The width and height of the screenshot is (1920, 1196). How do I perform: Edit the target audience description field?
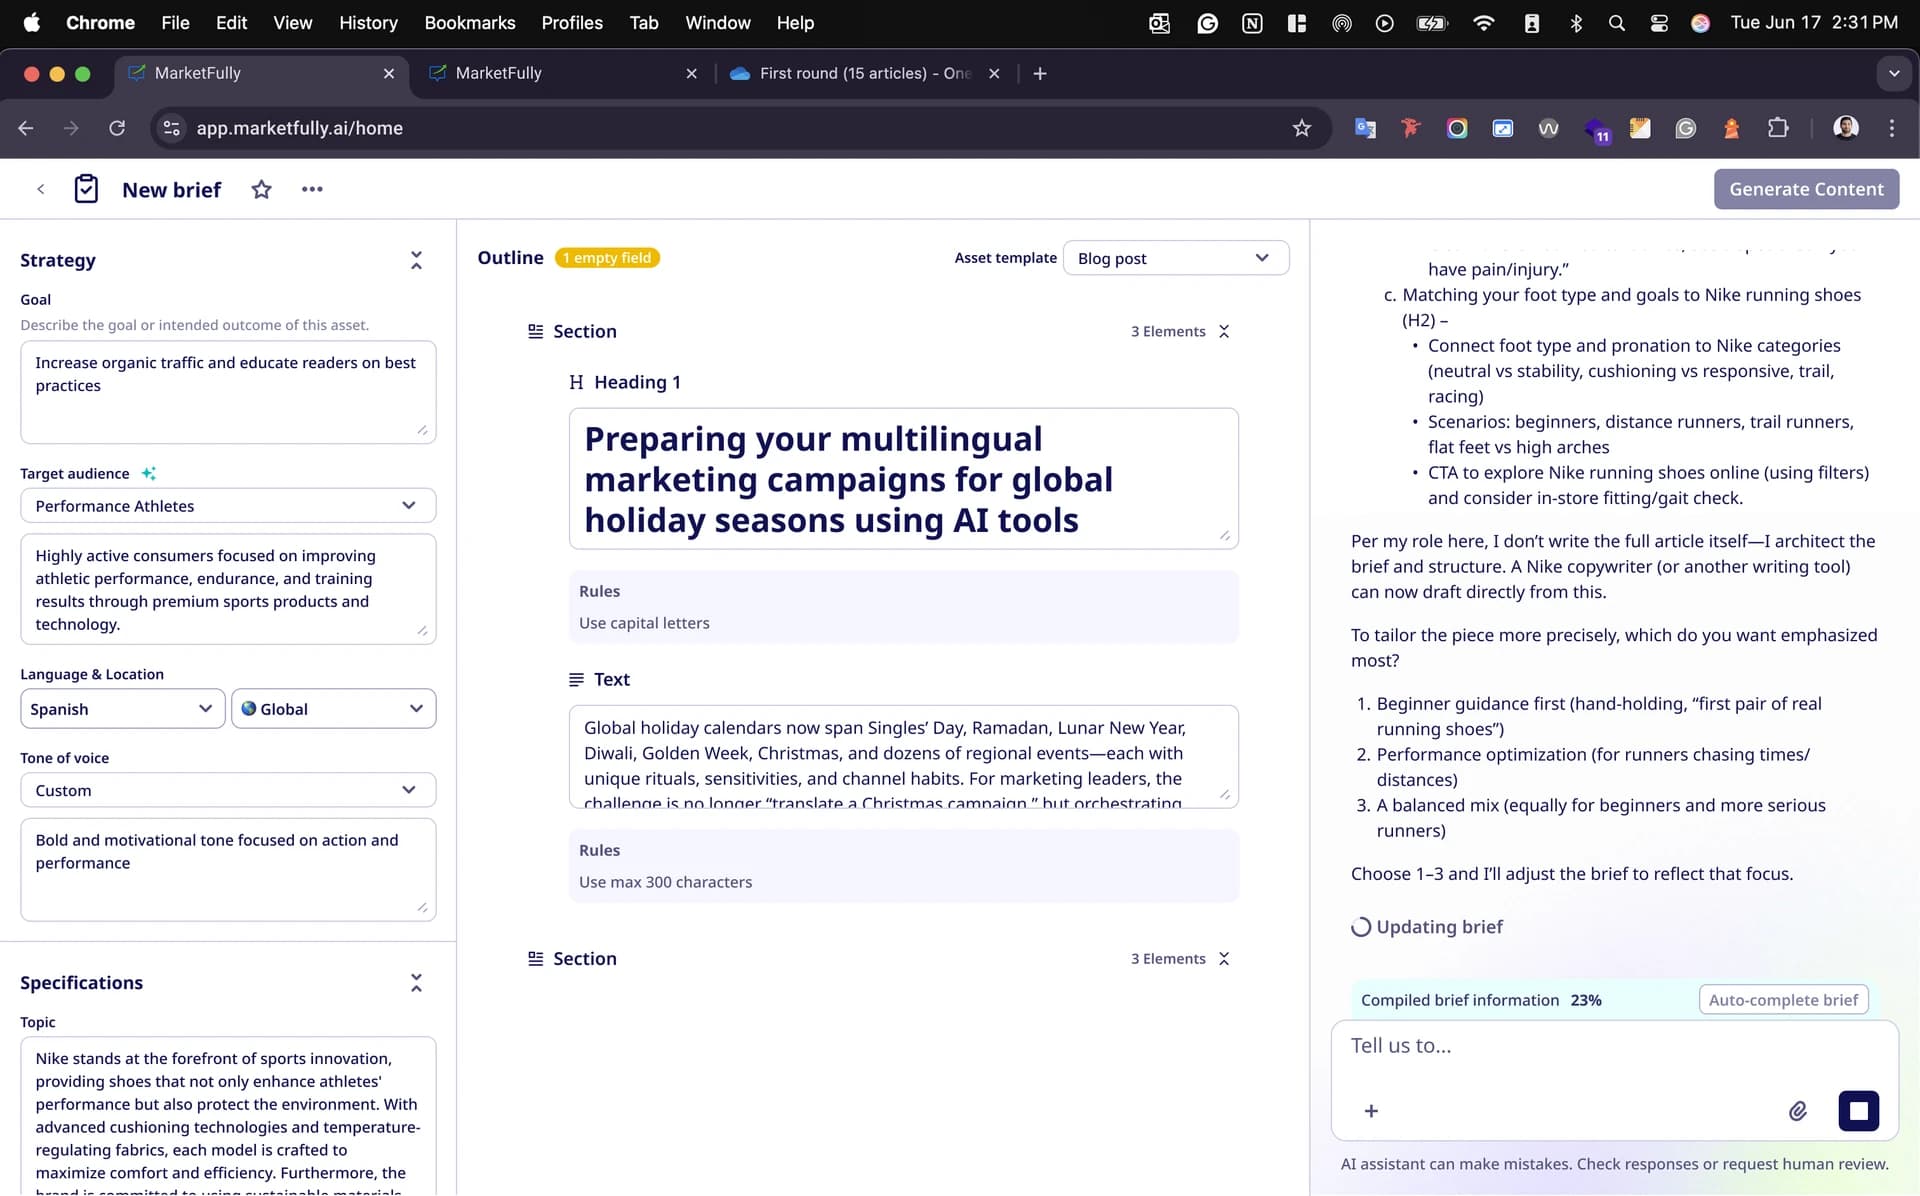228,589
